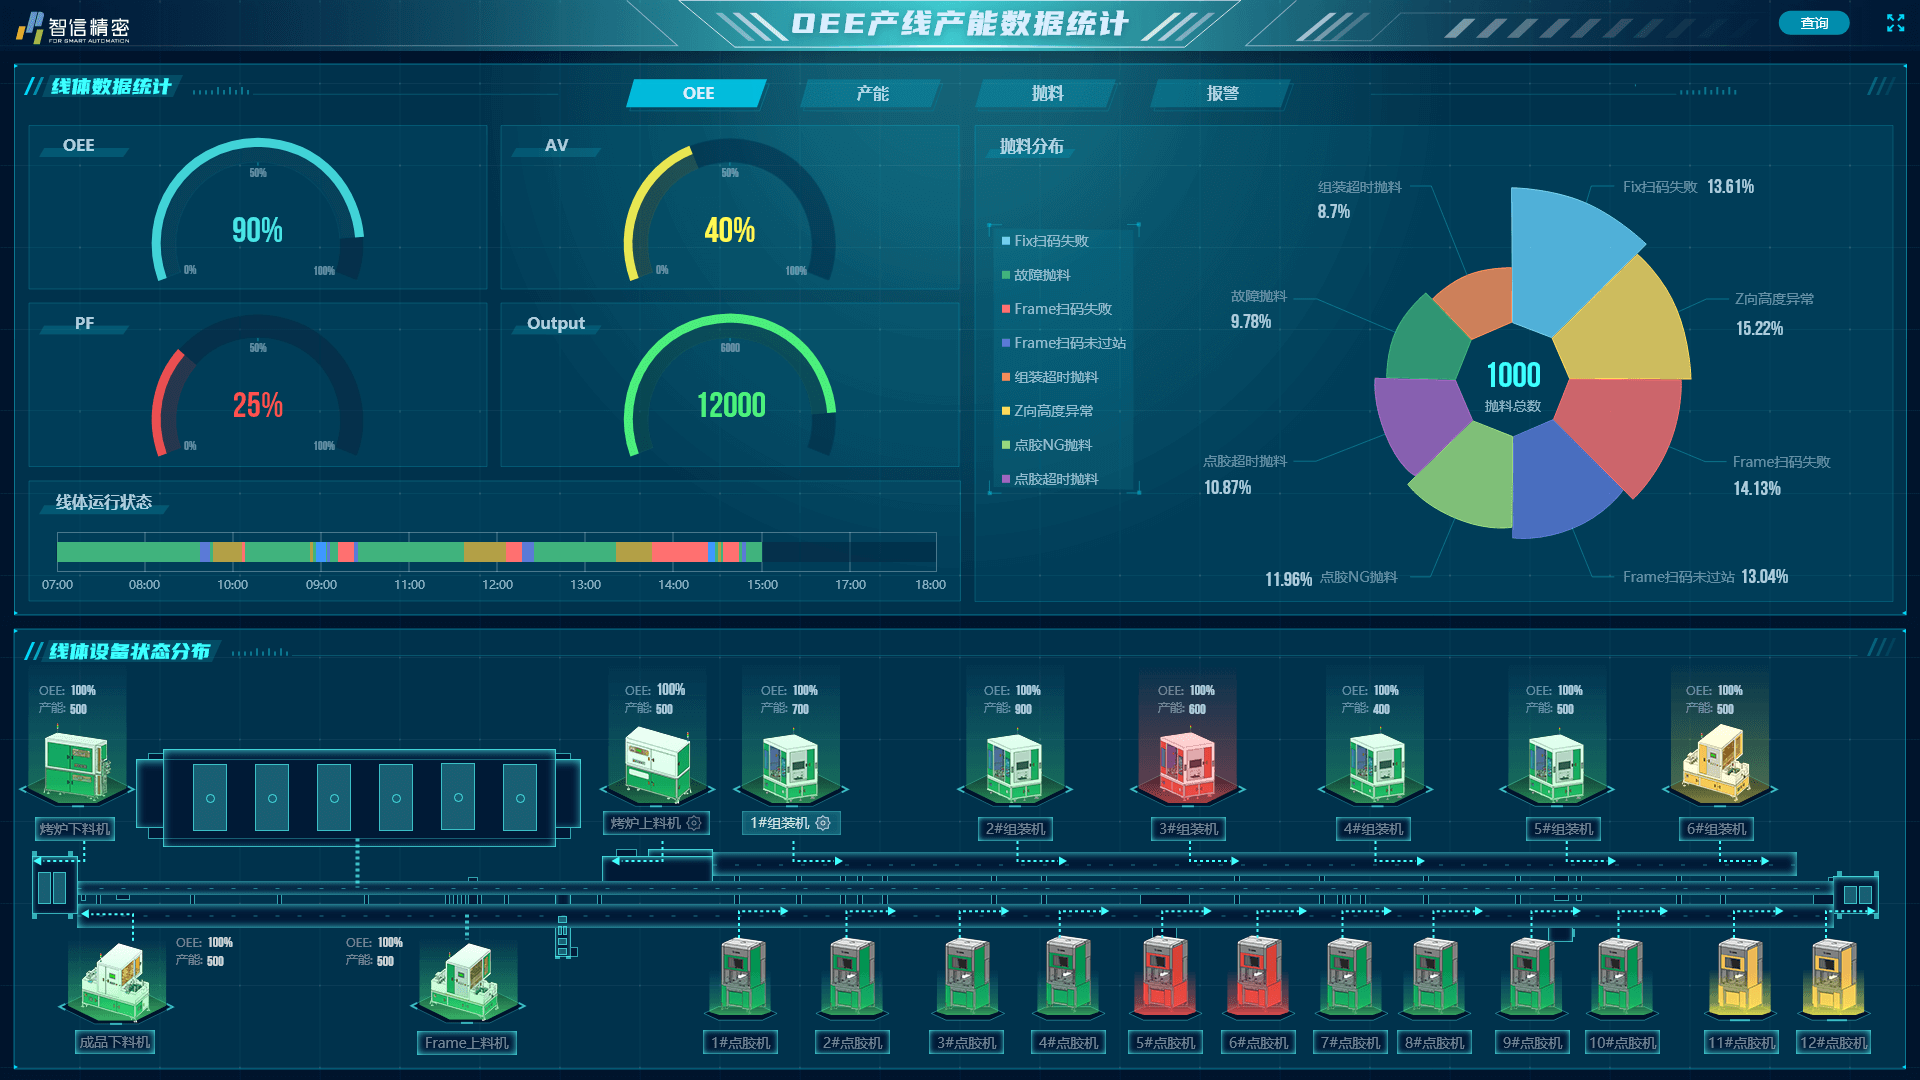This screenshot has width=1920, height=1080.
Task: Hide Z向高度异常 legend series
Action: click(1052, 411)
